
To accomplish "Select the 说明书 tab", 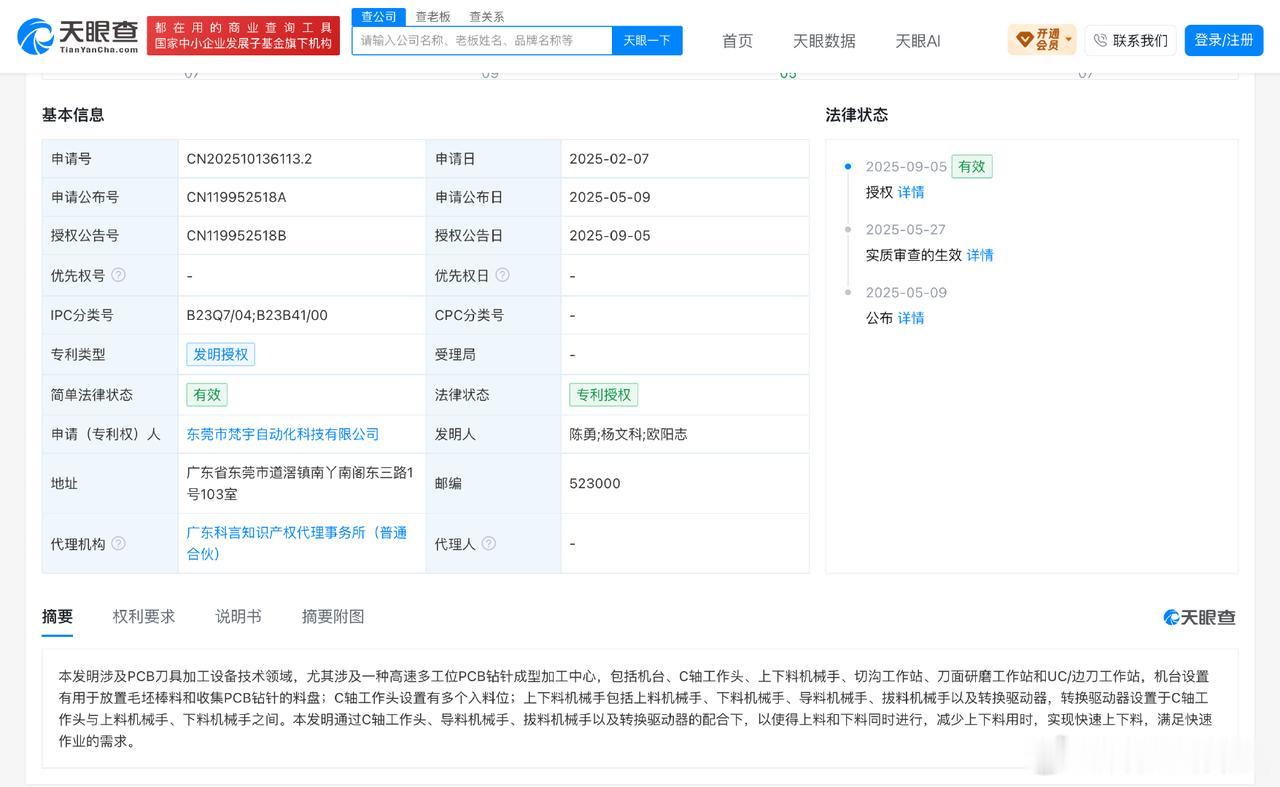I will pyautogui.click(x=239, y=617).
